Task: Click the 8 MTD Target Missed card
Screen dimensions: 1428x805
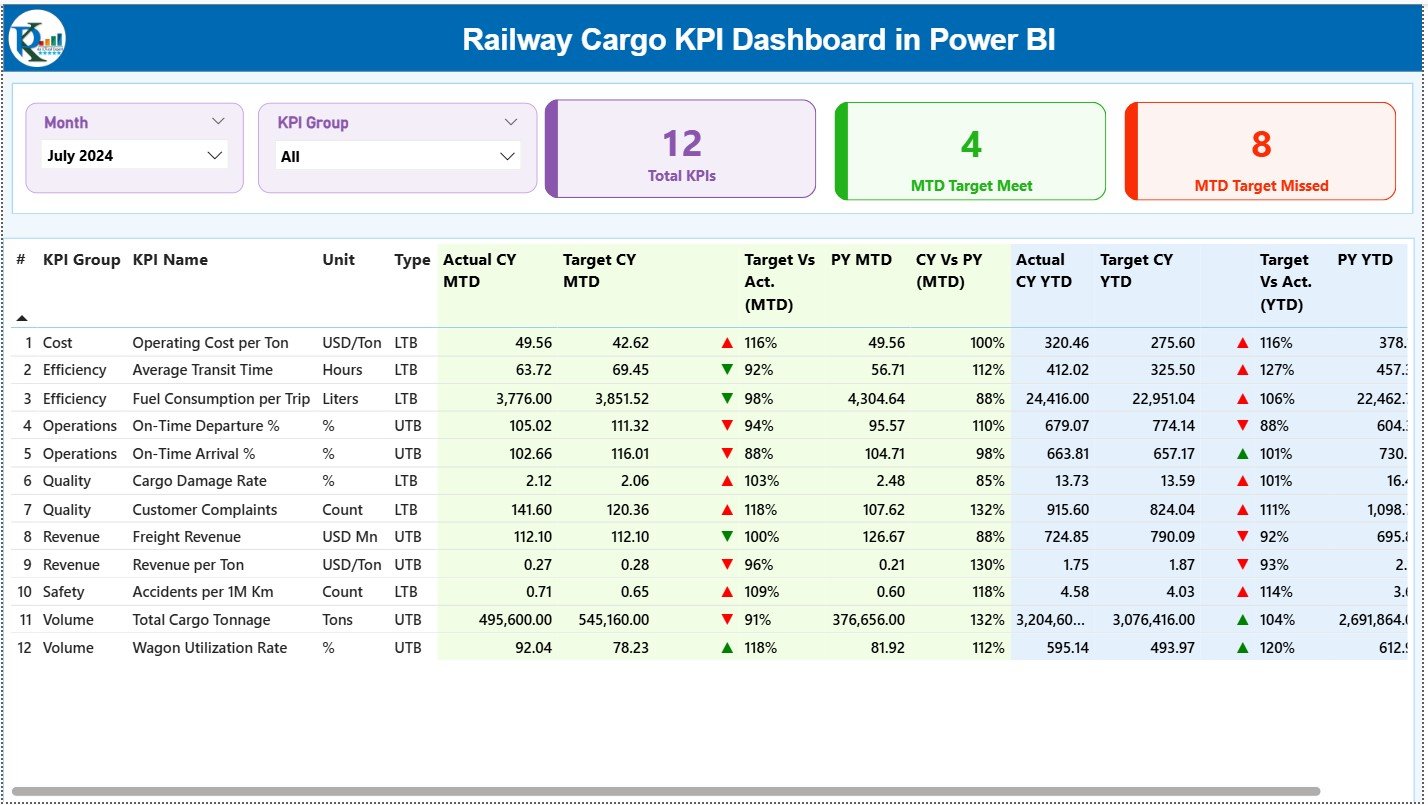Action: pos(1259,150)
